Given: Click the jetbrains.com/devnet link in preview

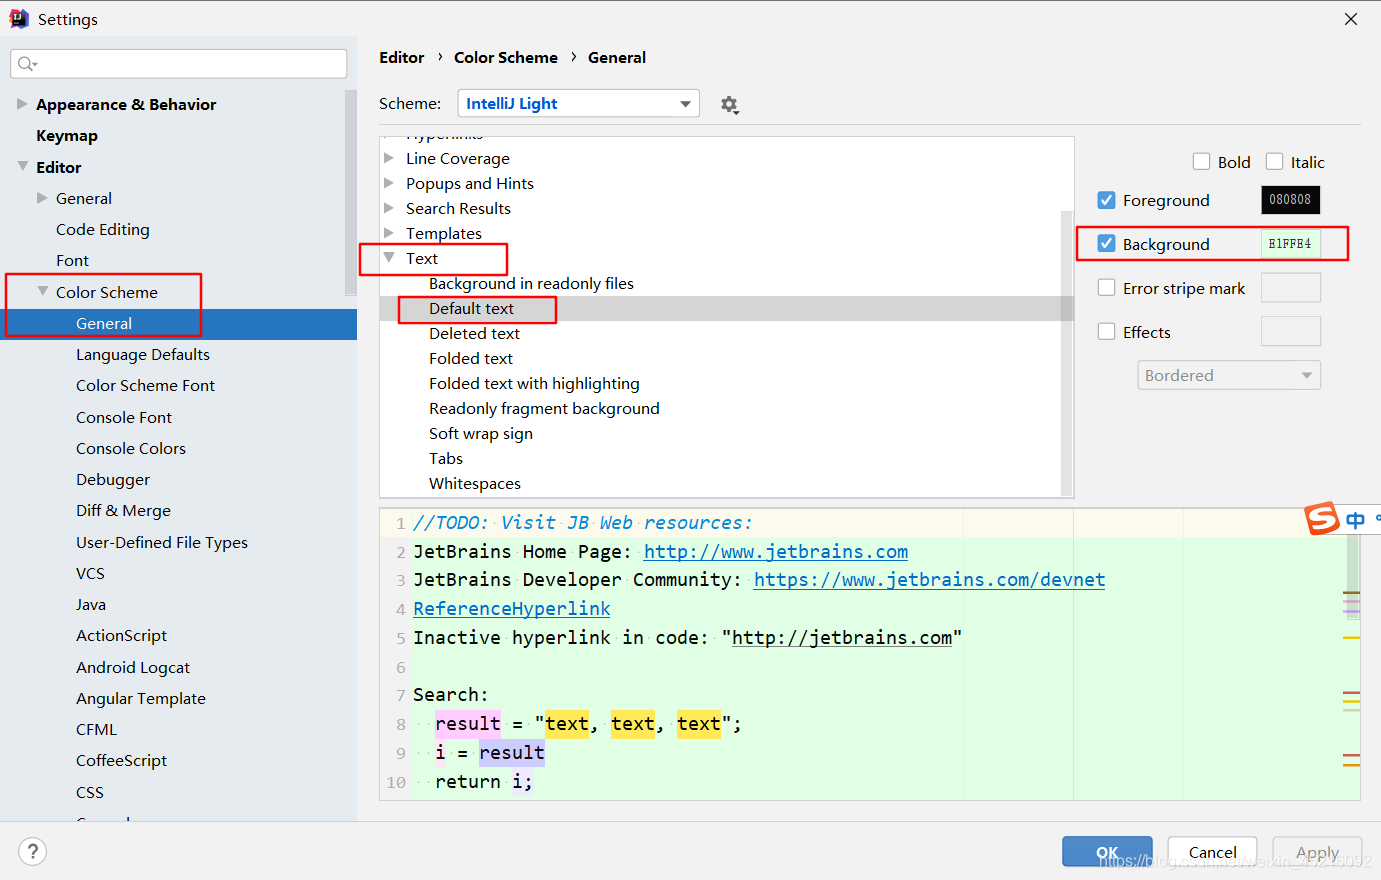Looking at the screenshot, I should [x=929, y=580].
